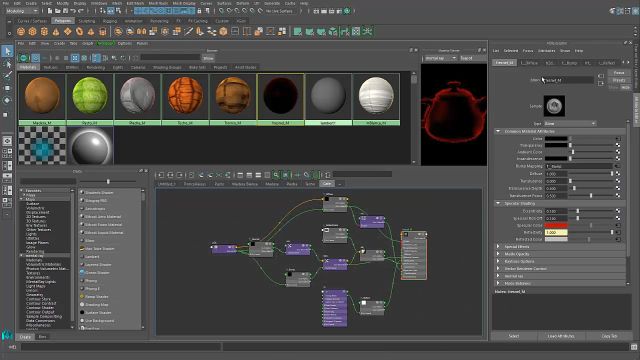Click the black Color swatch in Common Material Attributes
The image size is (640, 360).
click(x=556, y=139)
